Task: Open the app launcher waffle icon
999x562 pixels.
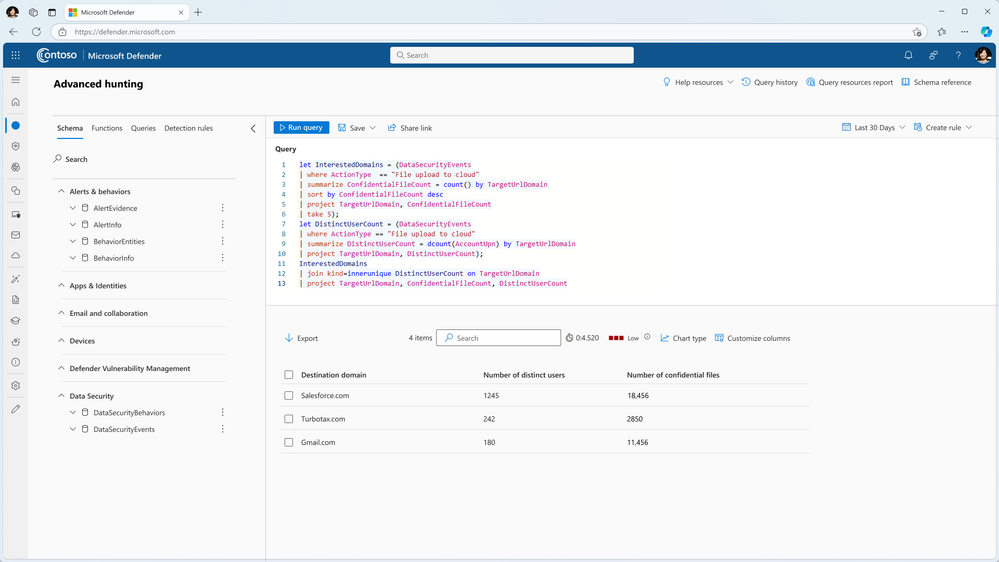Action: tap(15, 55)
